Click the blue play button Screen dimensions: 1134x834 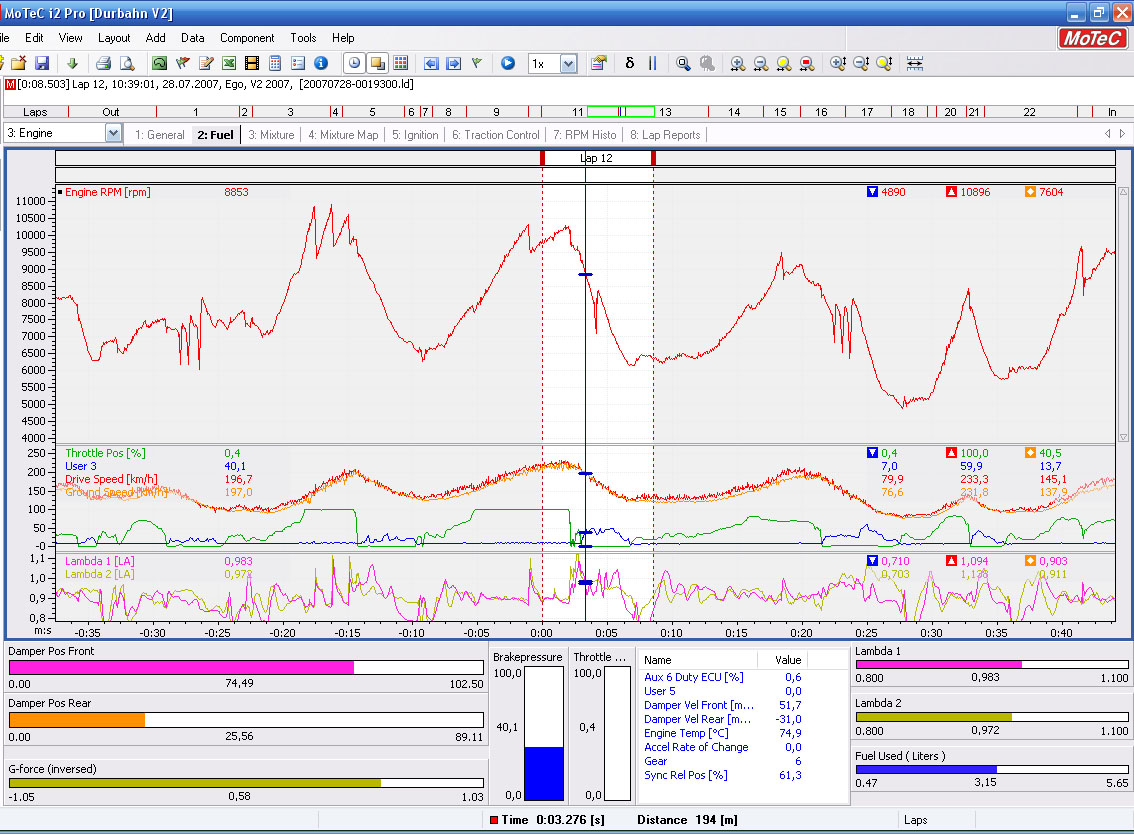click(508, 64)
